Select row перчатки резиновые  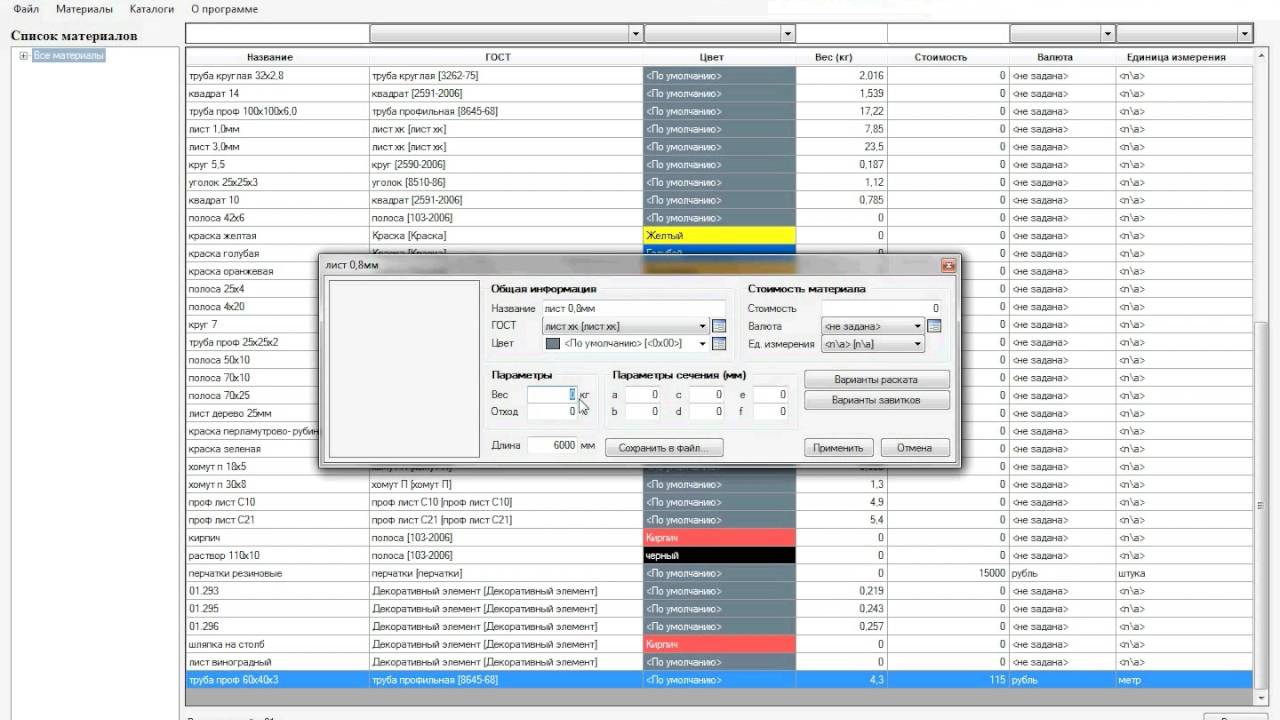point(719,574)
